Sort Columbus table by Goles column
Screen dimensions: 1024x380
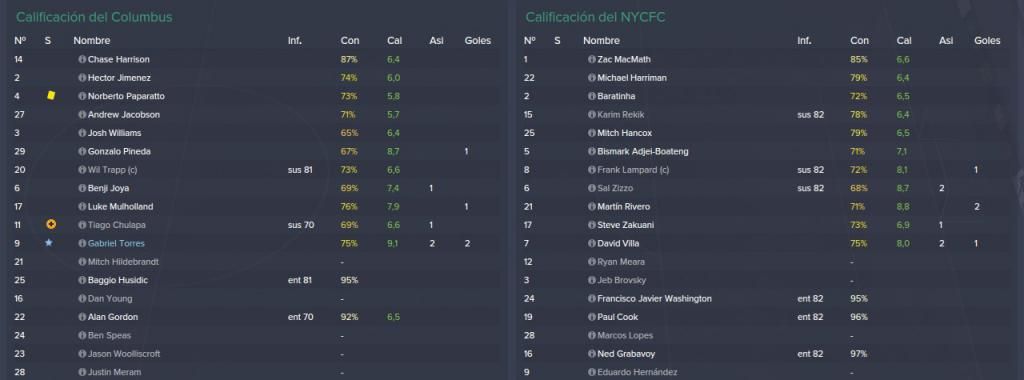click(x=477, y=40)
